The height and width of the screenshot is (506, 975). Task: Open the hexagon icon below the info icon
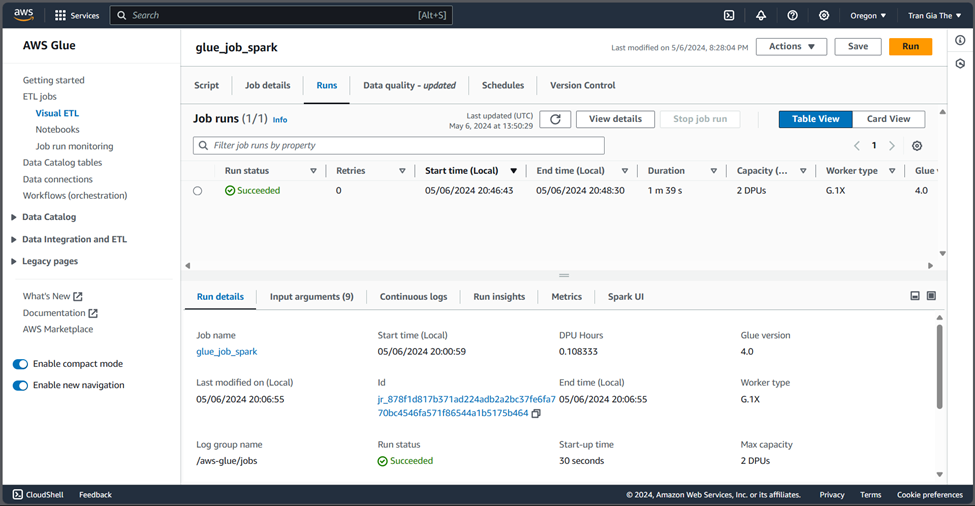[x=960, y=63]
